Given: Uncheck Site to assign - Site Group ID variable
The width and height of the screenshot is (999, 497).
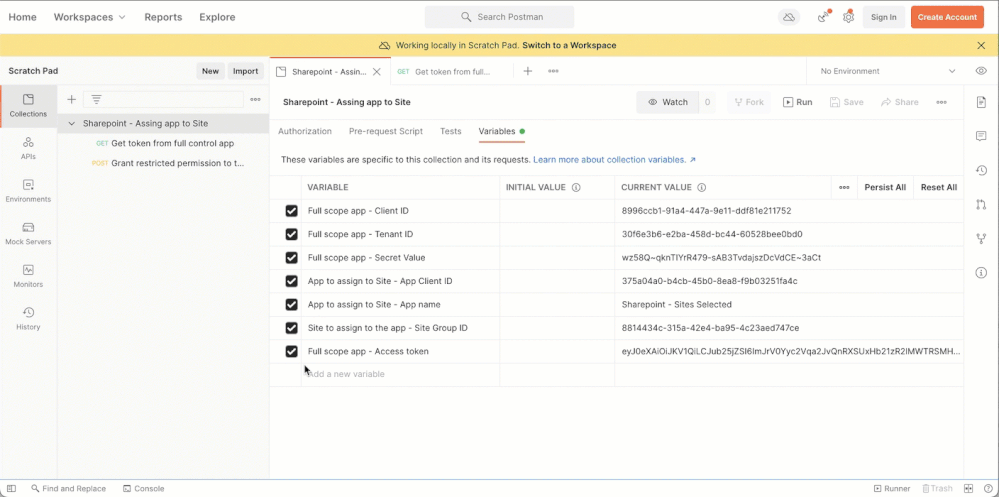Looking at the screenshot, I should point(292,328).
